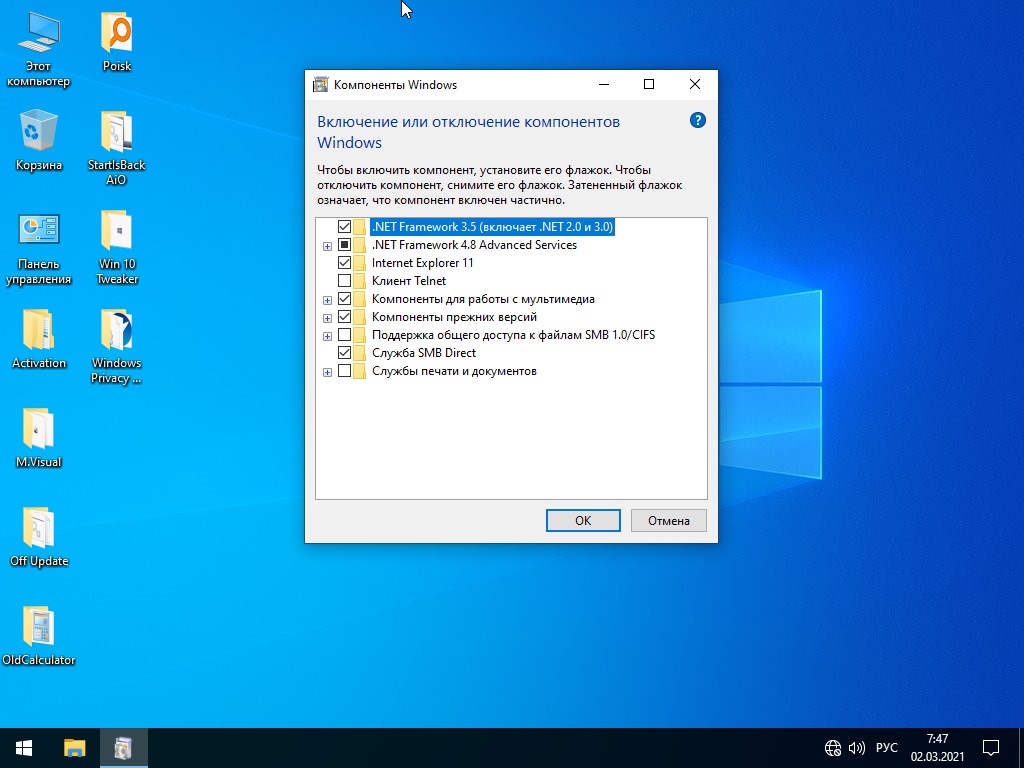Open the Этот компьютер desktop icon
This screenshot has width=1024, height=768.
coord(39,49)
